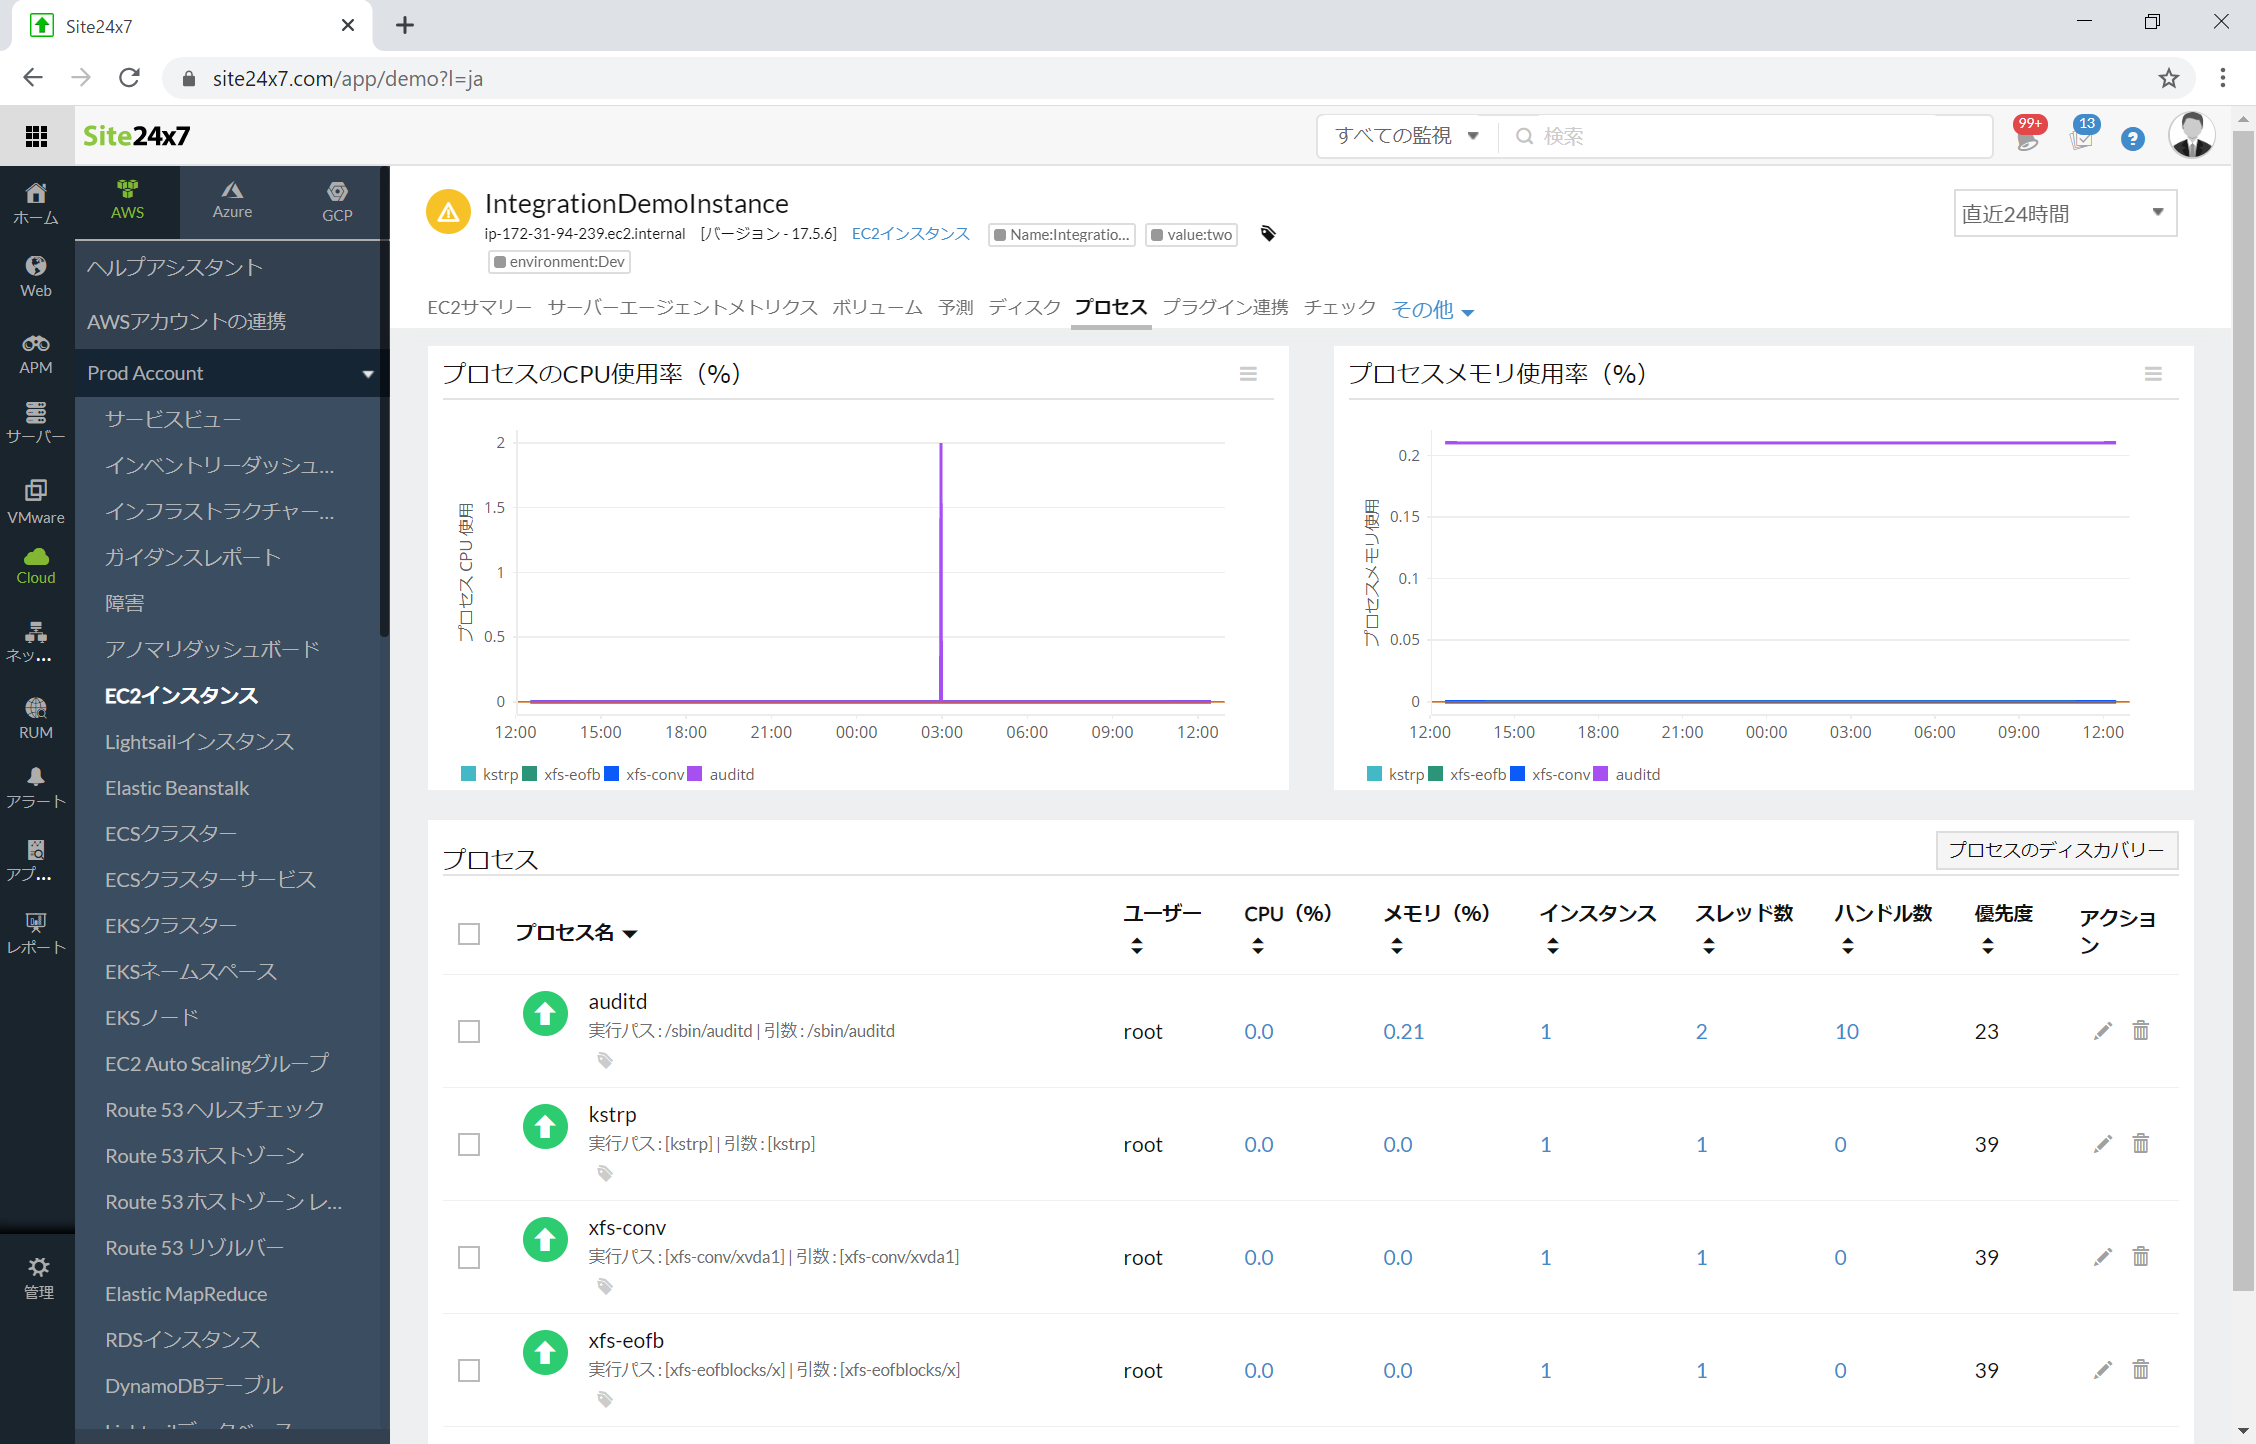Click EC2インスタンス link in breadcrumb
The width and height of the screenshot is (2256, 1444).
tap(913, 234)
